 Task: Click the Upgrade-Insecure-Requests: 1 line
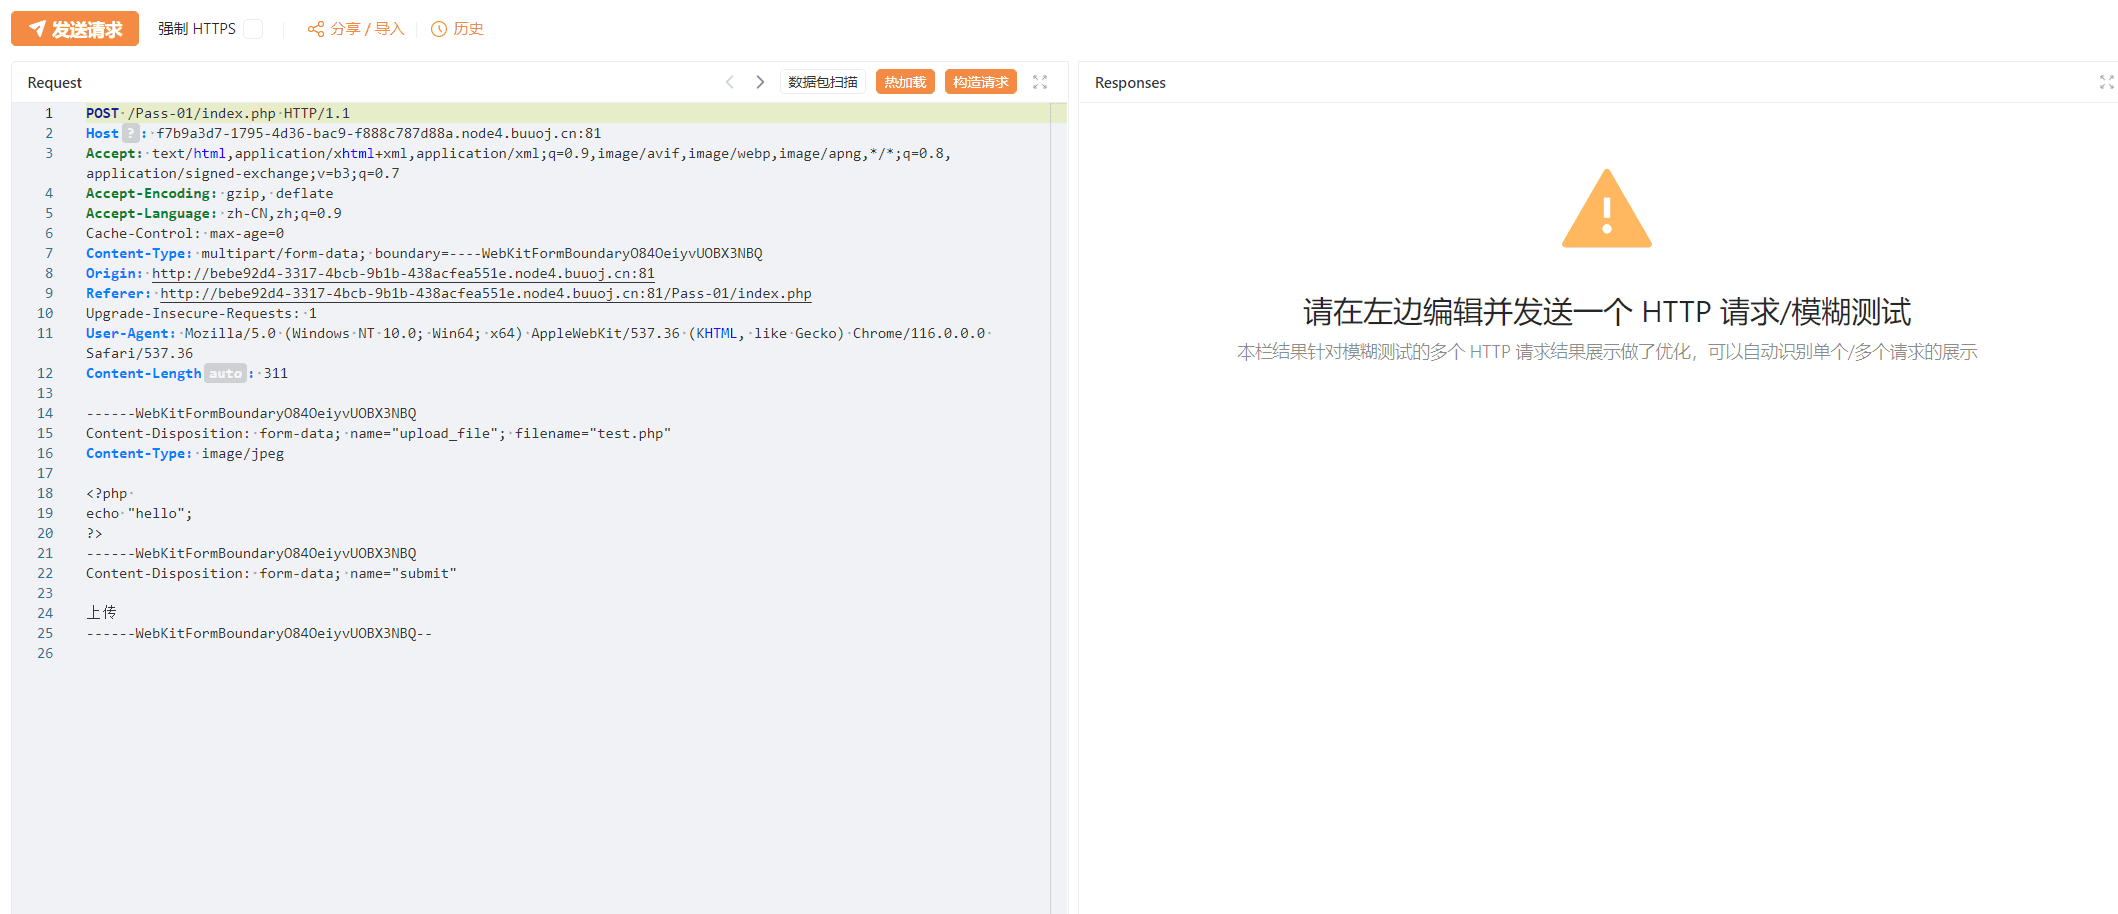(201, 313)
